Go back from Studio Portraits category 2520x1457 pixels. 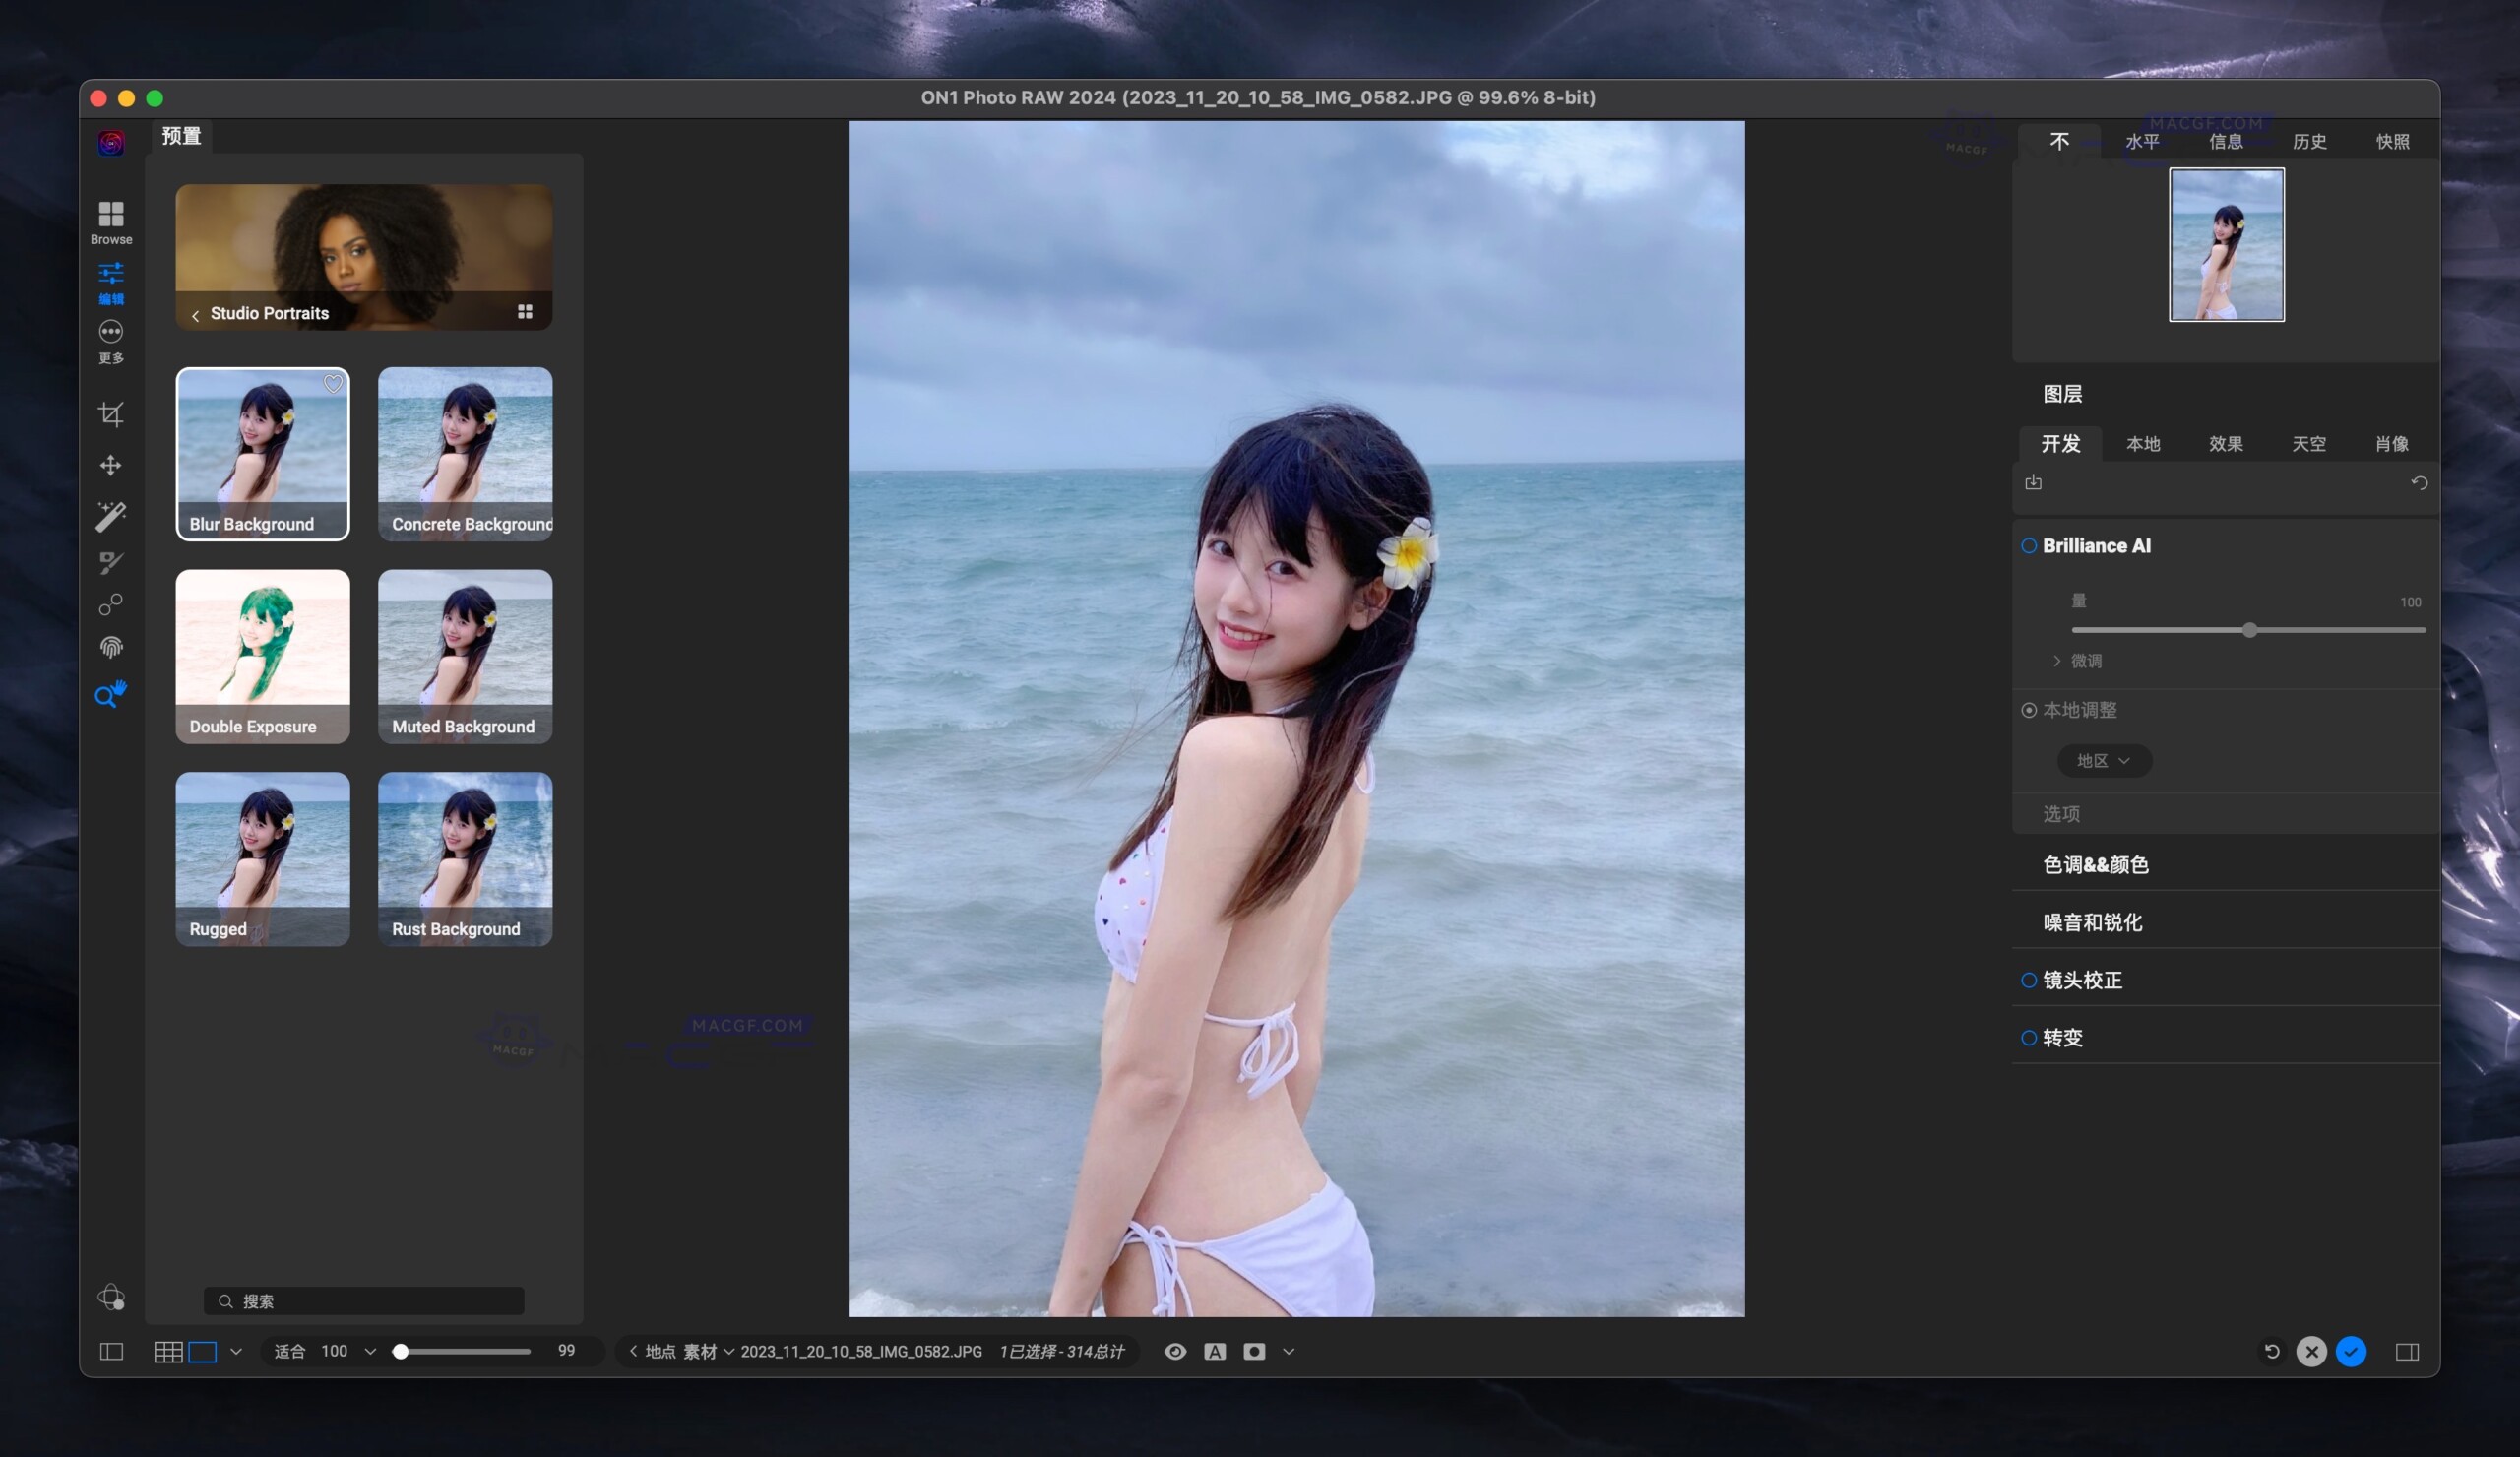(196, 313)
